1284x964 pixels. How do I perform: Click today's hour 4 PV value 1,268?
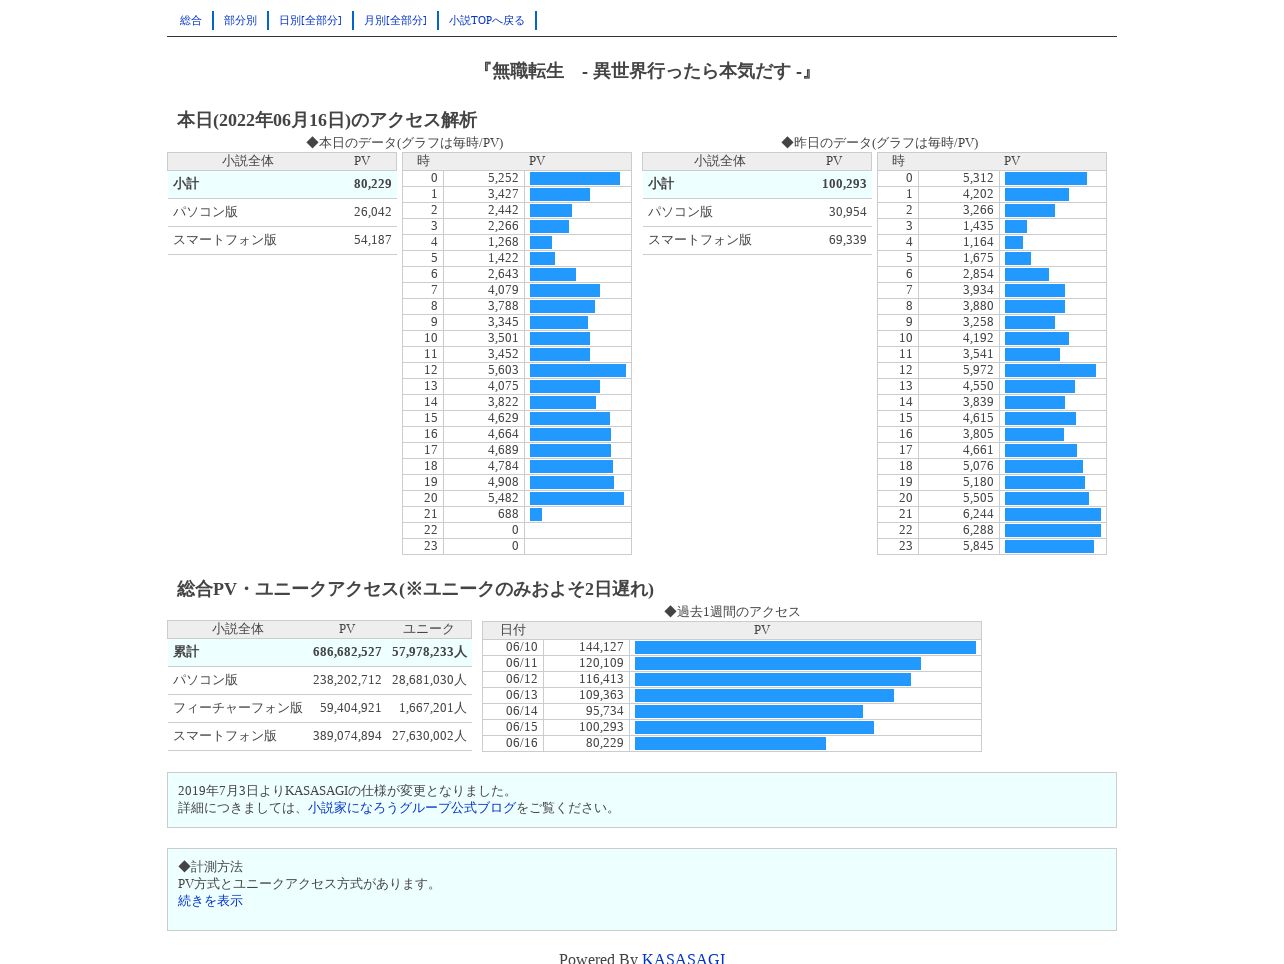[503, 242]
